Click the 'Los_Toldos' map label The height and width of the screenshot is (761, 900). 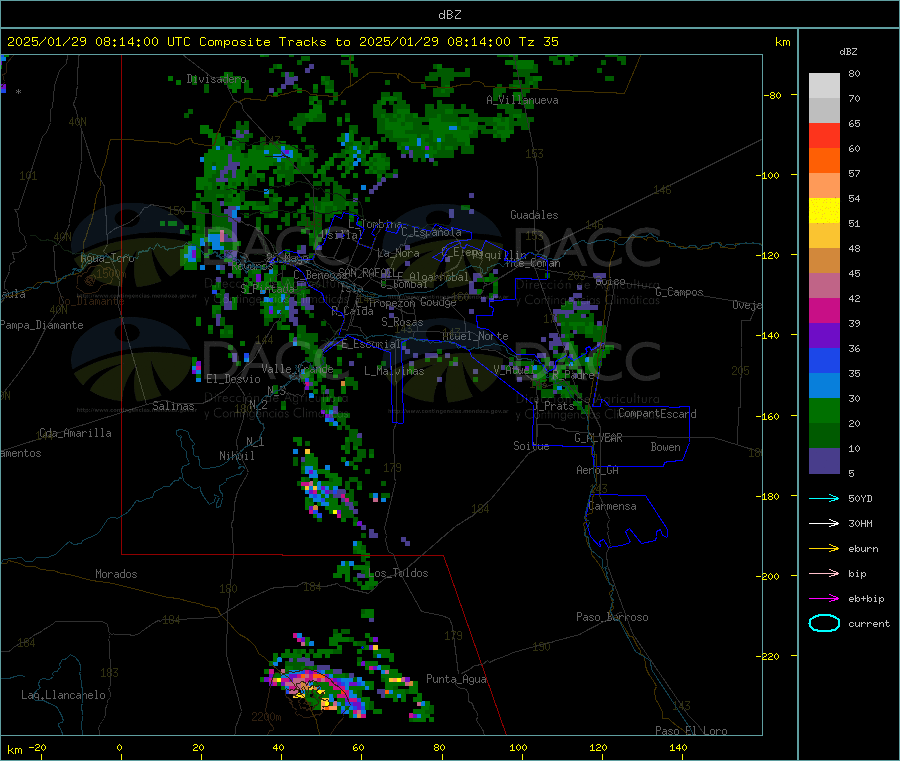coord(398,573)
